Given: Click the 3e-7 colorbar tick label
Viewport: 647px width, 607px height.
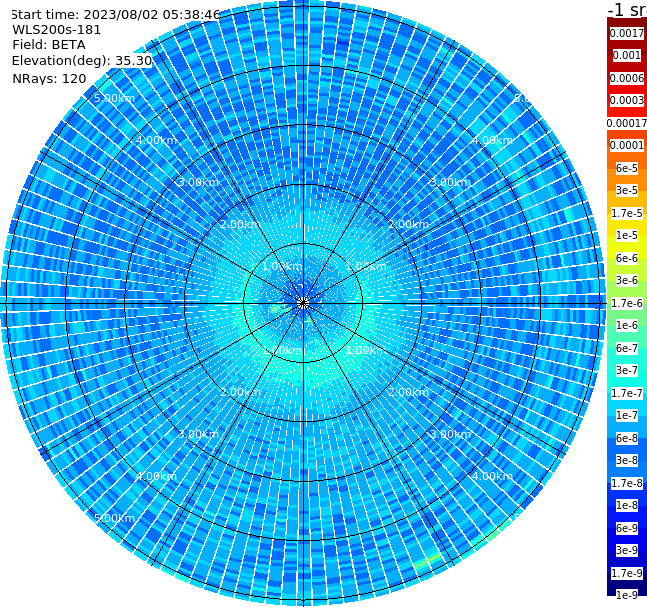Looking at the screenshot, I should [627, 370].
